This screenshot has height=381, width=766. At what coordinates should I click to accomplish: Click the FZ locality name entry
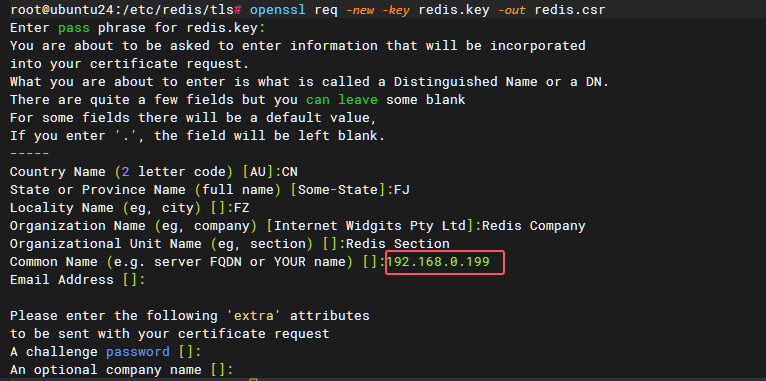click(242, 208)
